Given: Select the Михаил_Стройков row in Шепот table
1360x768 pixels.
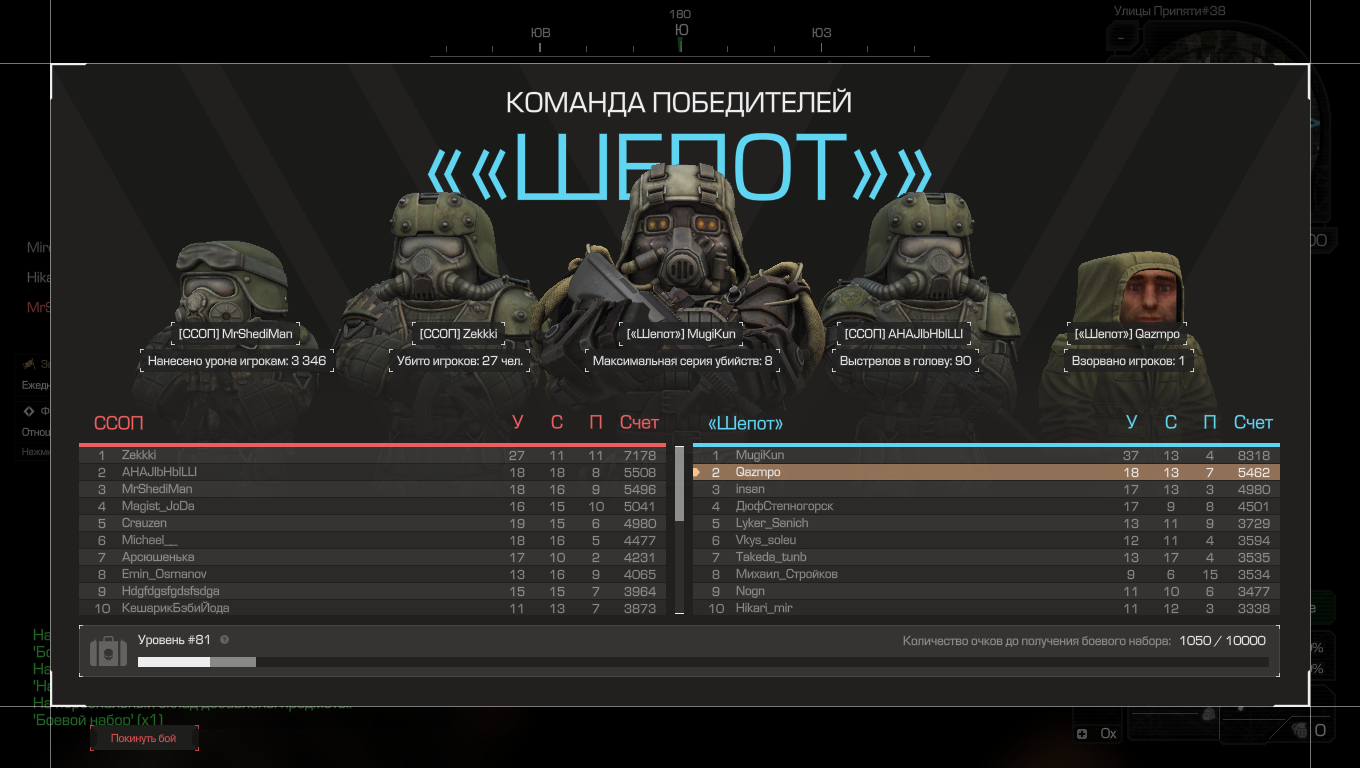Looking at the screenshot, I should [x=985, y=574].
